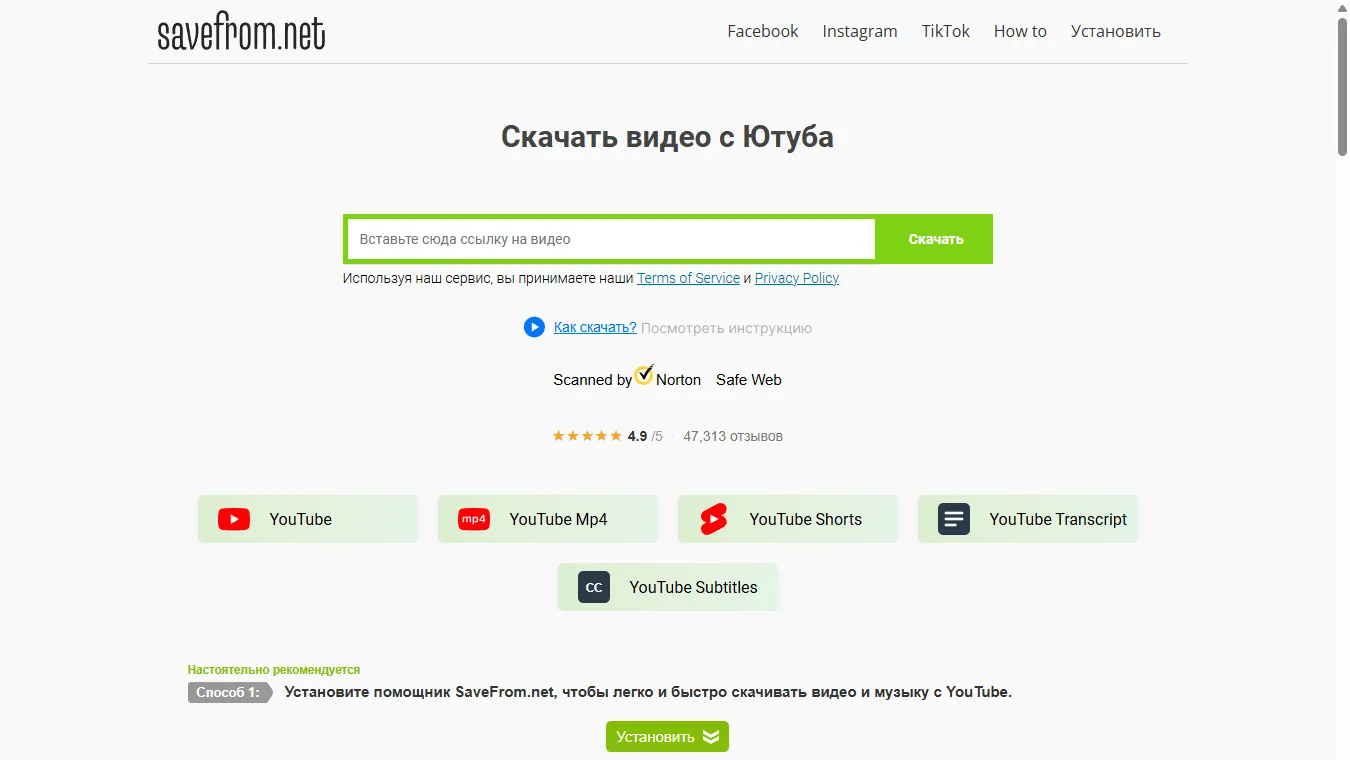Open Instagram in the top menu
Image resolution: width=1350 pixels, height=760 pixels.
tap(860, 31)
